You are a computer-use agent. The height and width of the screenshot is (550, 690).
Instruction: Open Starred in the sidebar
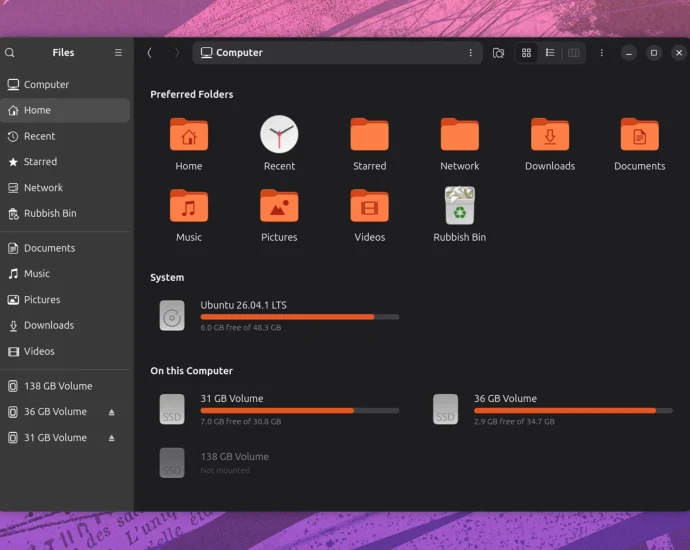65,161
